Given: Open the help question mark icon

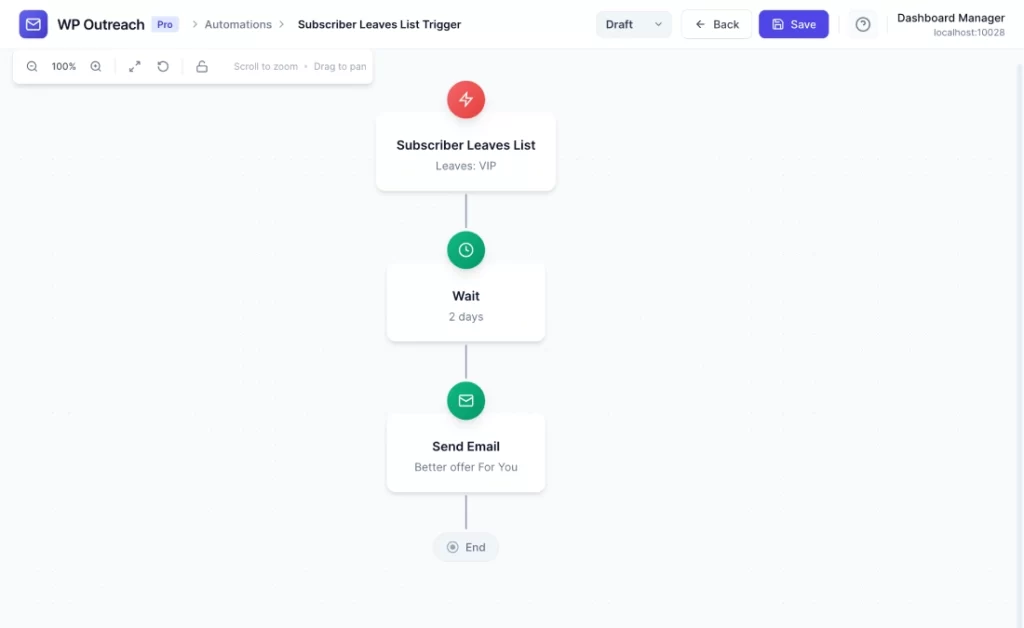Looking at the screenshot, I should click(x=863, y=24).
